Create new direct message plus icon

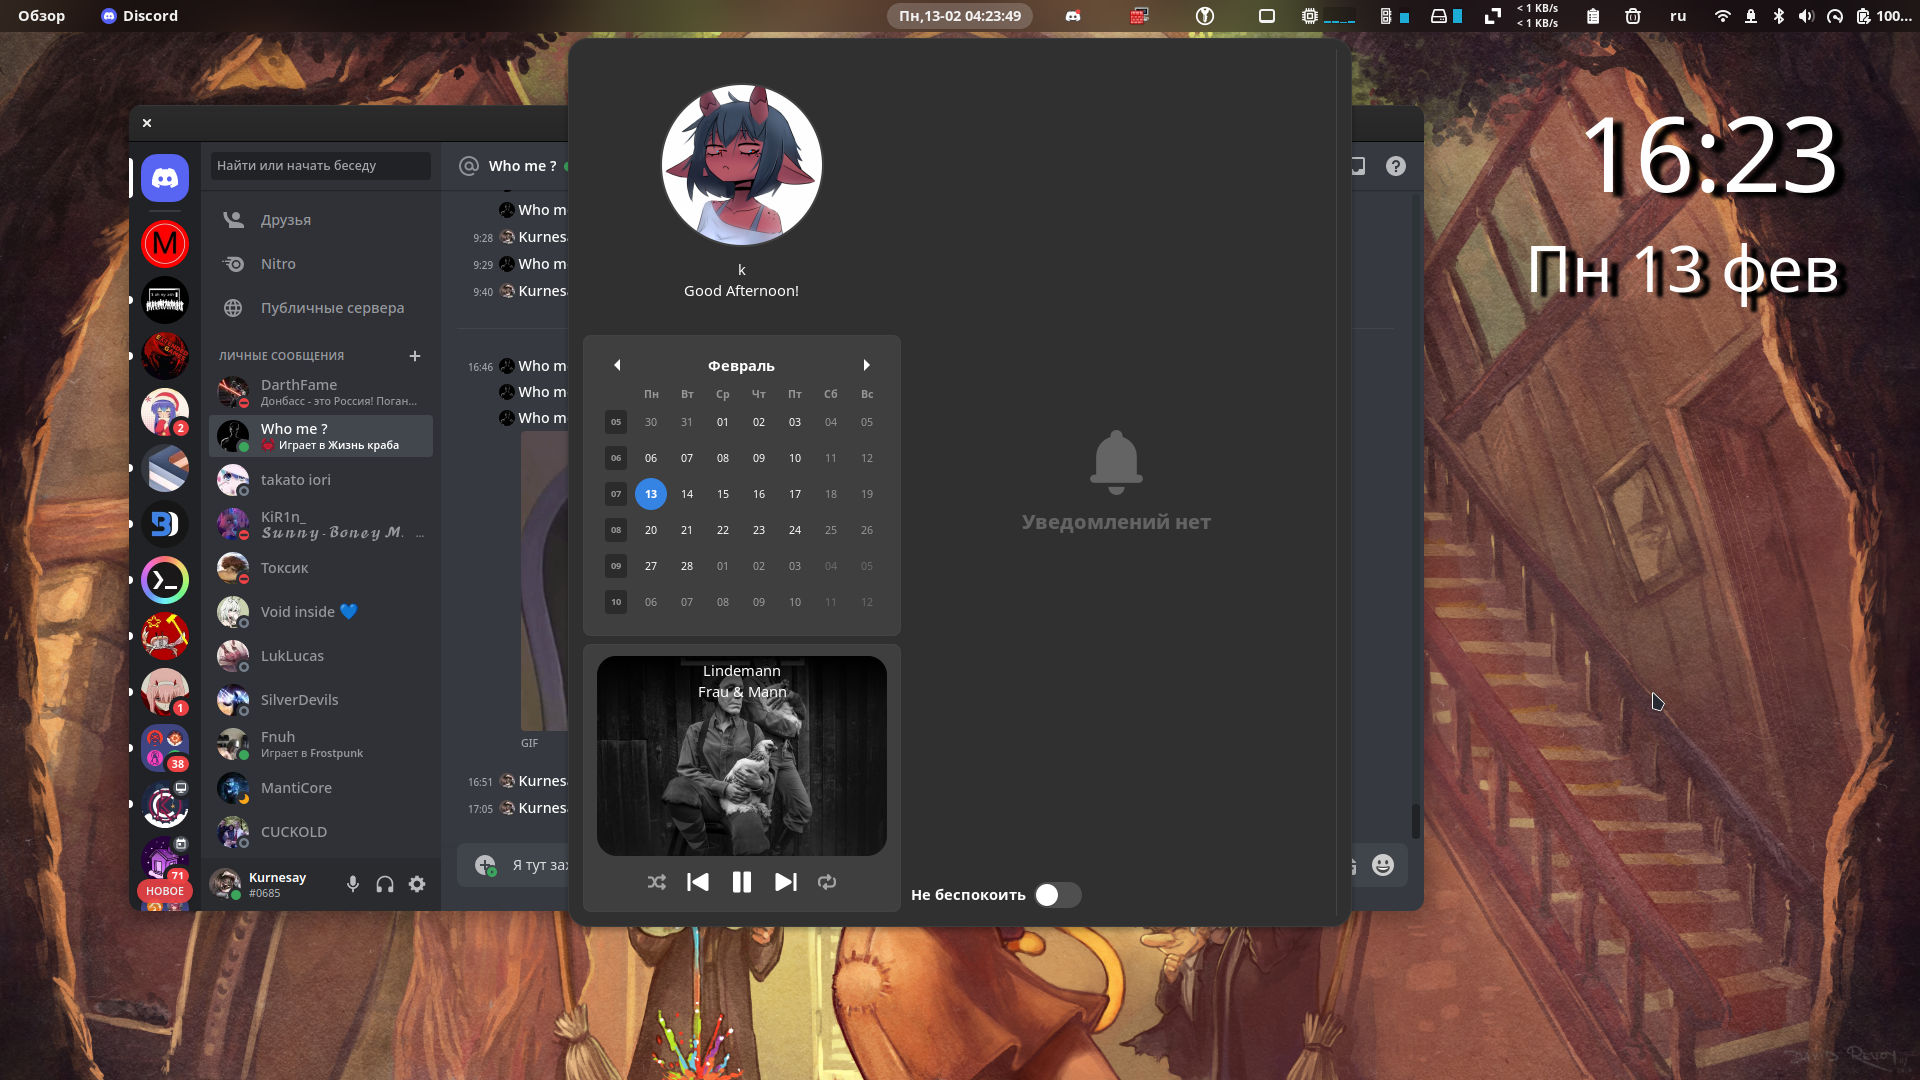point(415,356)
